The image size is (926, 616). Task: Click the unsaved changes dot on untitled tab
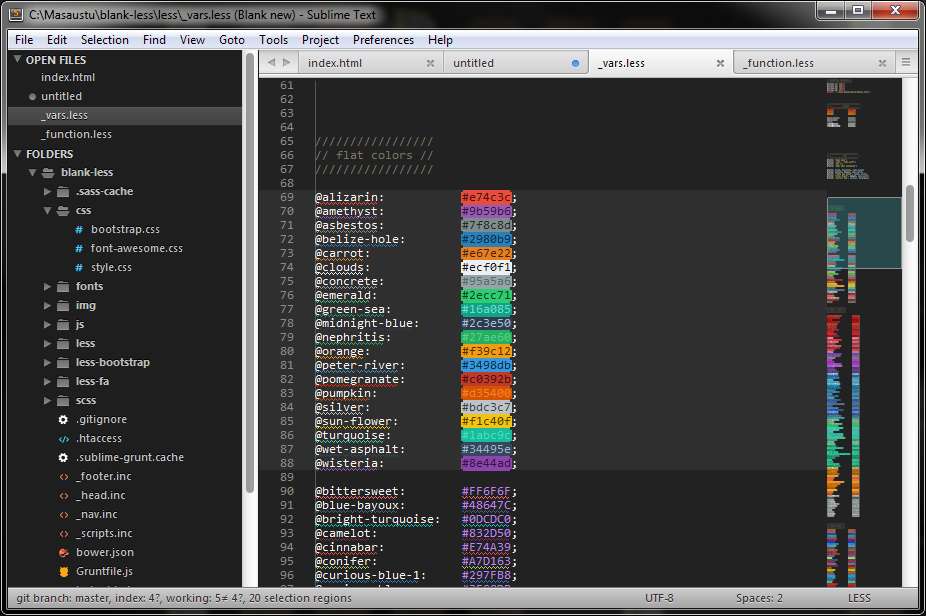click(577, 61)
